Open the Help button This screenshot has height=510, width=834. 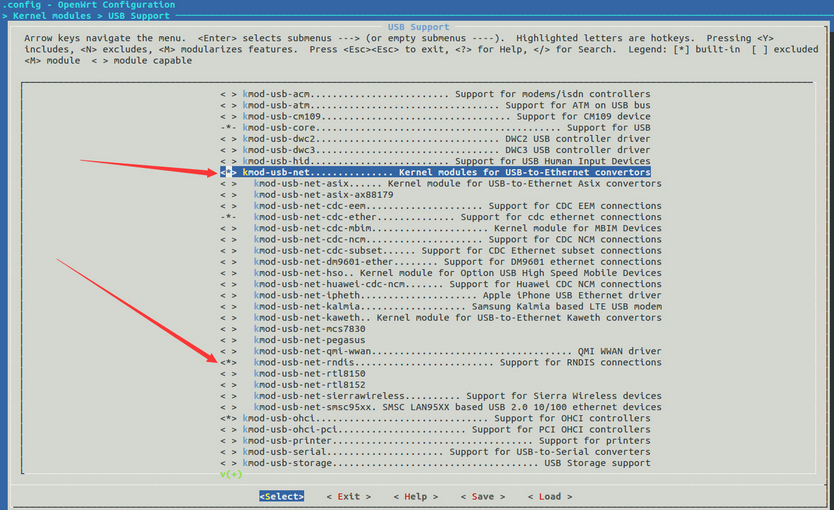click(415, 496)
